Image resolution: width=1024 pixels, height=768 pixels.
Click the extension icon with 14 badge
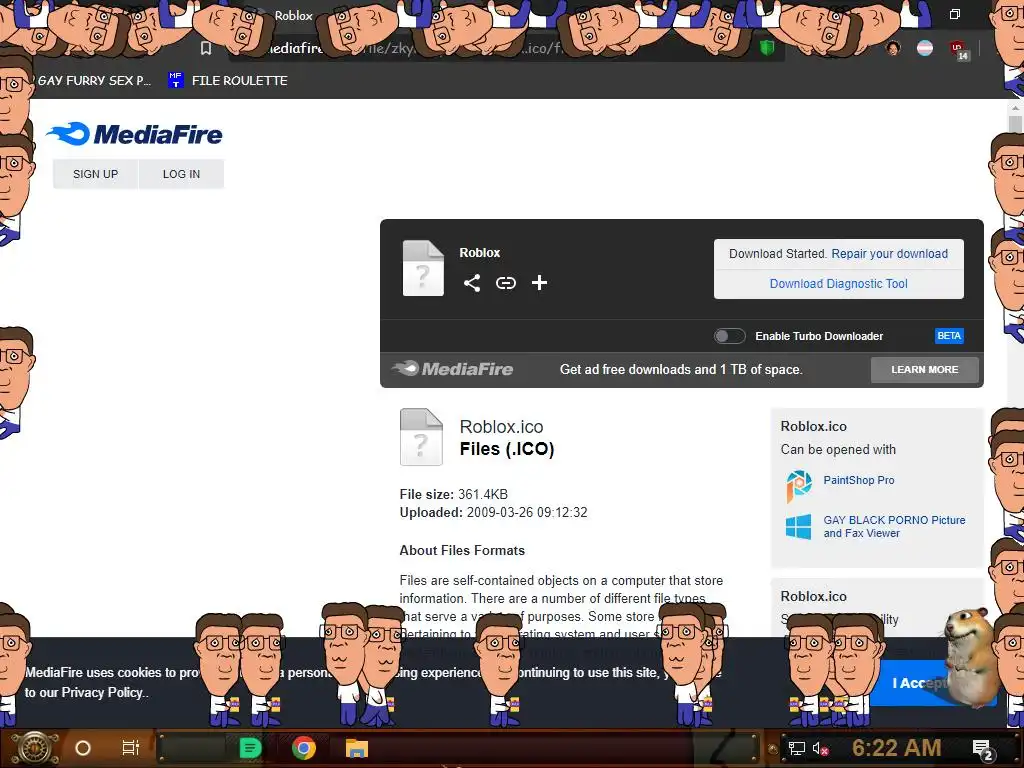pos(959,50)
